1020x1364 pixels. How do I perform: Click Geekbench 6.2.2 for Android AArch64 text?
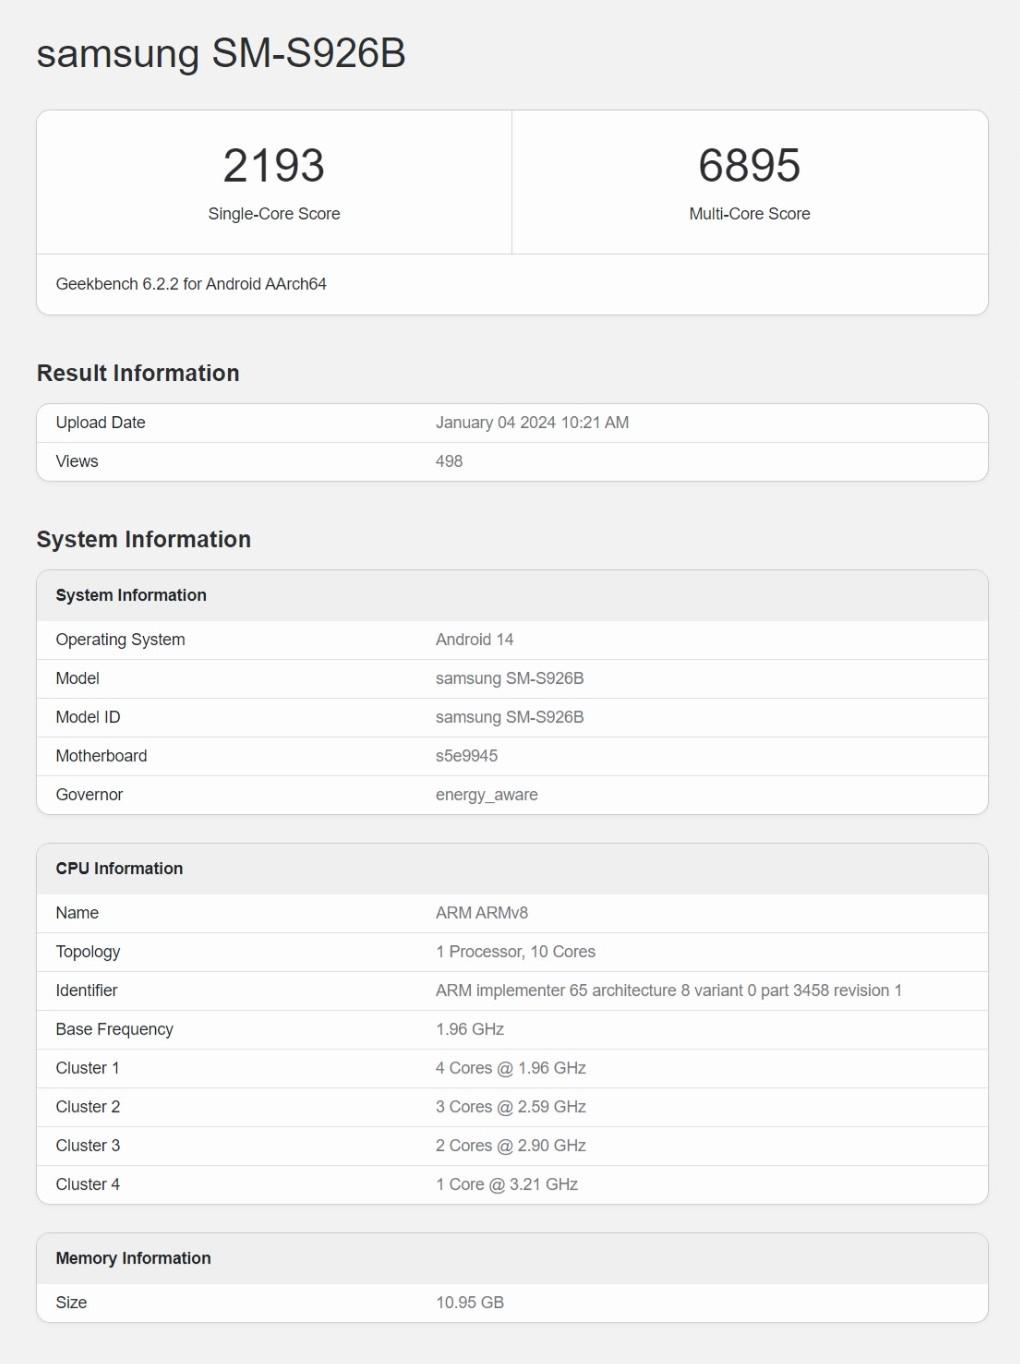pyautogui.click(x=191, y=284)
